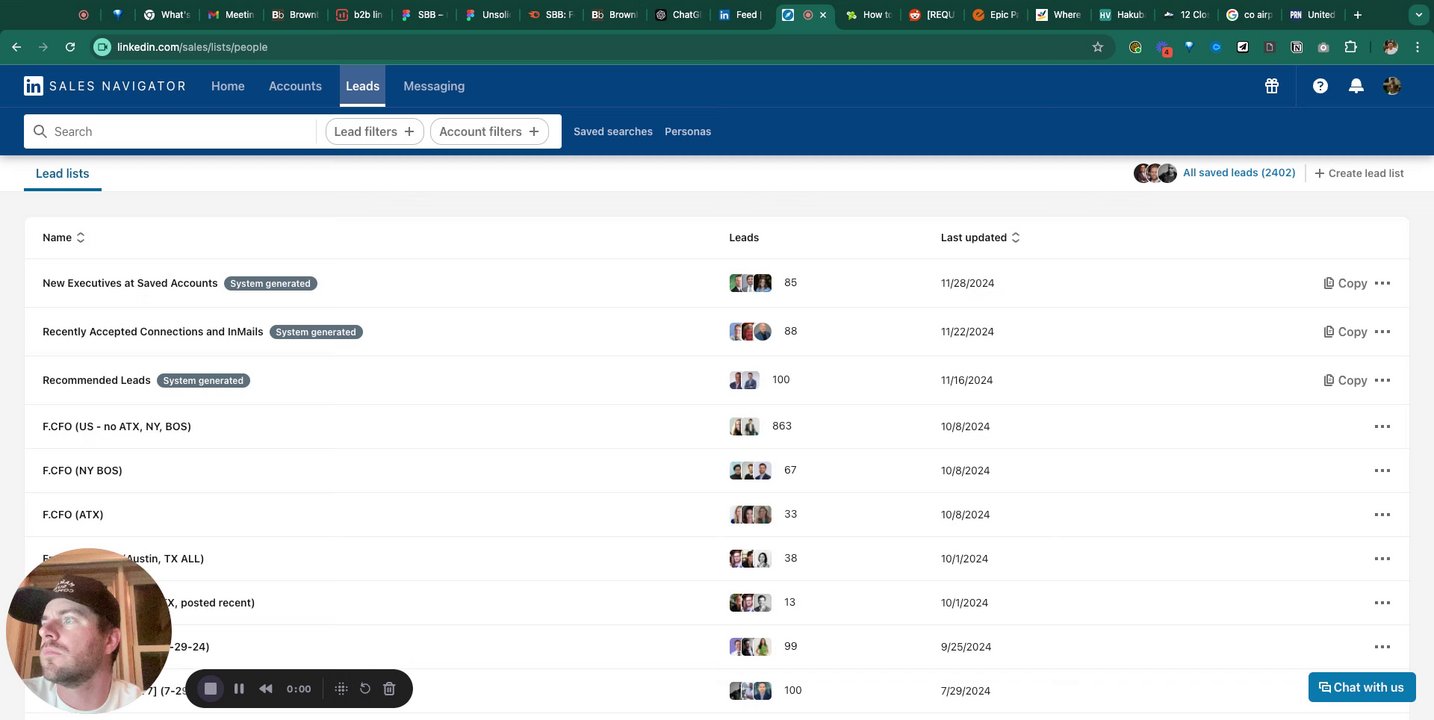This screenshot has width=1434, height=720.
Task: Click the magnifier icon in Search field
Action: tap(40, 131)
